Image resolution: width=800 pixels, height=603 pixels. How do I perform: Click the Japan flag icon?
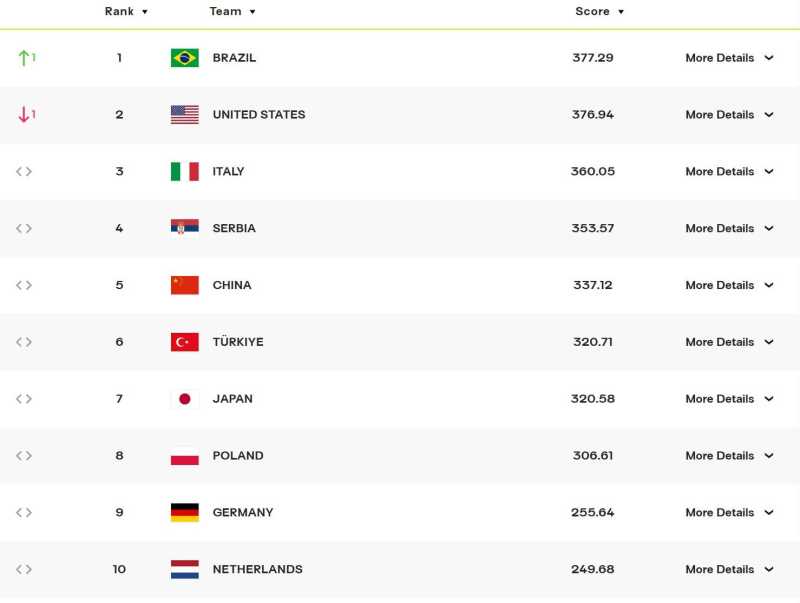(184, 399)
